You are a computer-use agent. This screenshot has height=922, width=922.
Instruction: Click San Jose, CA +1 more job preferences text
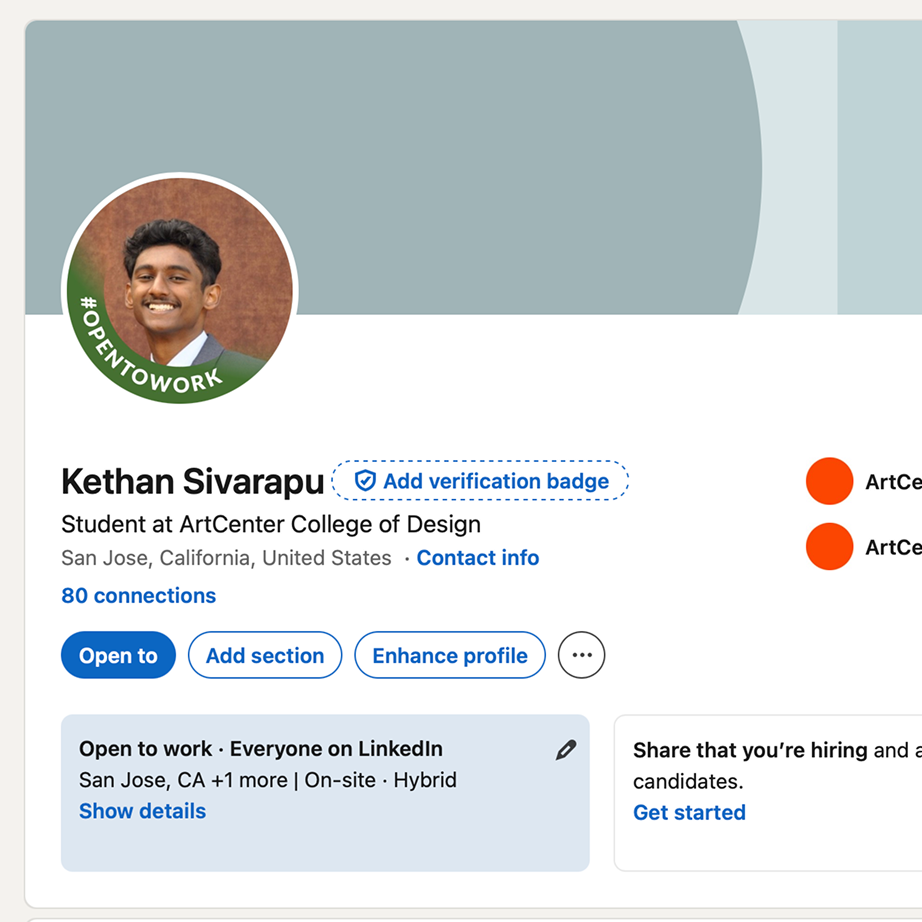(x=268, y=780)
